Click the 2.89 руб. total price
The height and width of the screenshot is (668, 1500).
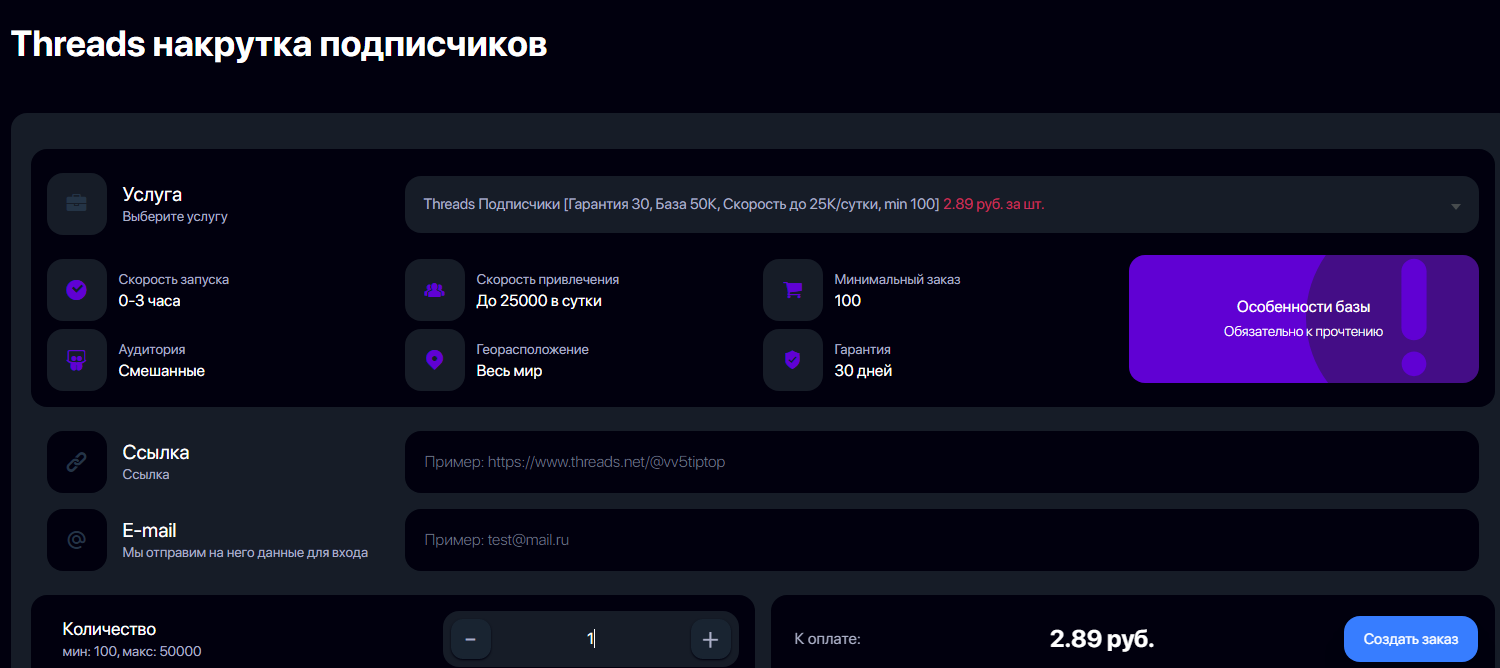pos(1101,639)
